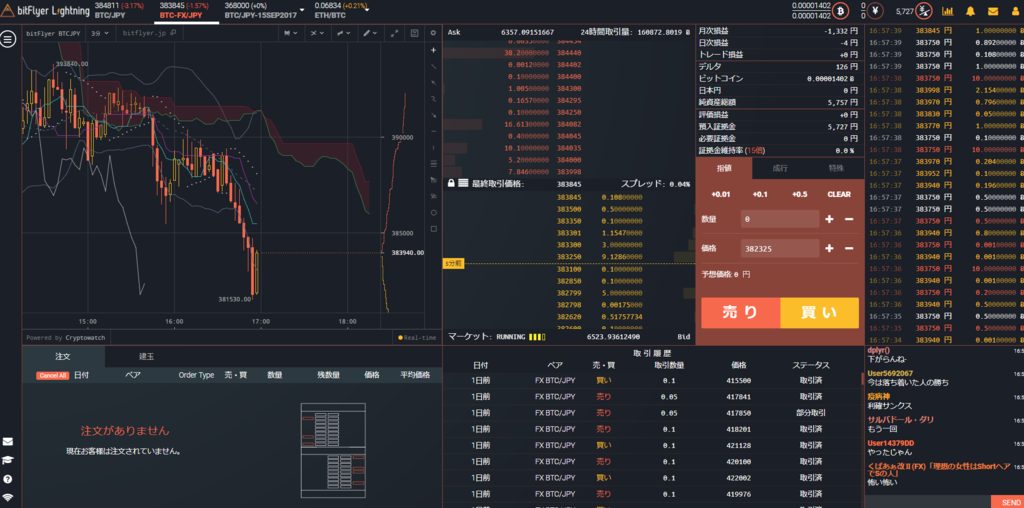
Task: Add +0.01 to quantity
Action: pyautogui.click(x=720, y=195)
